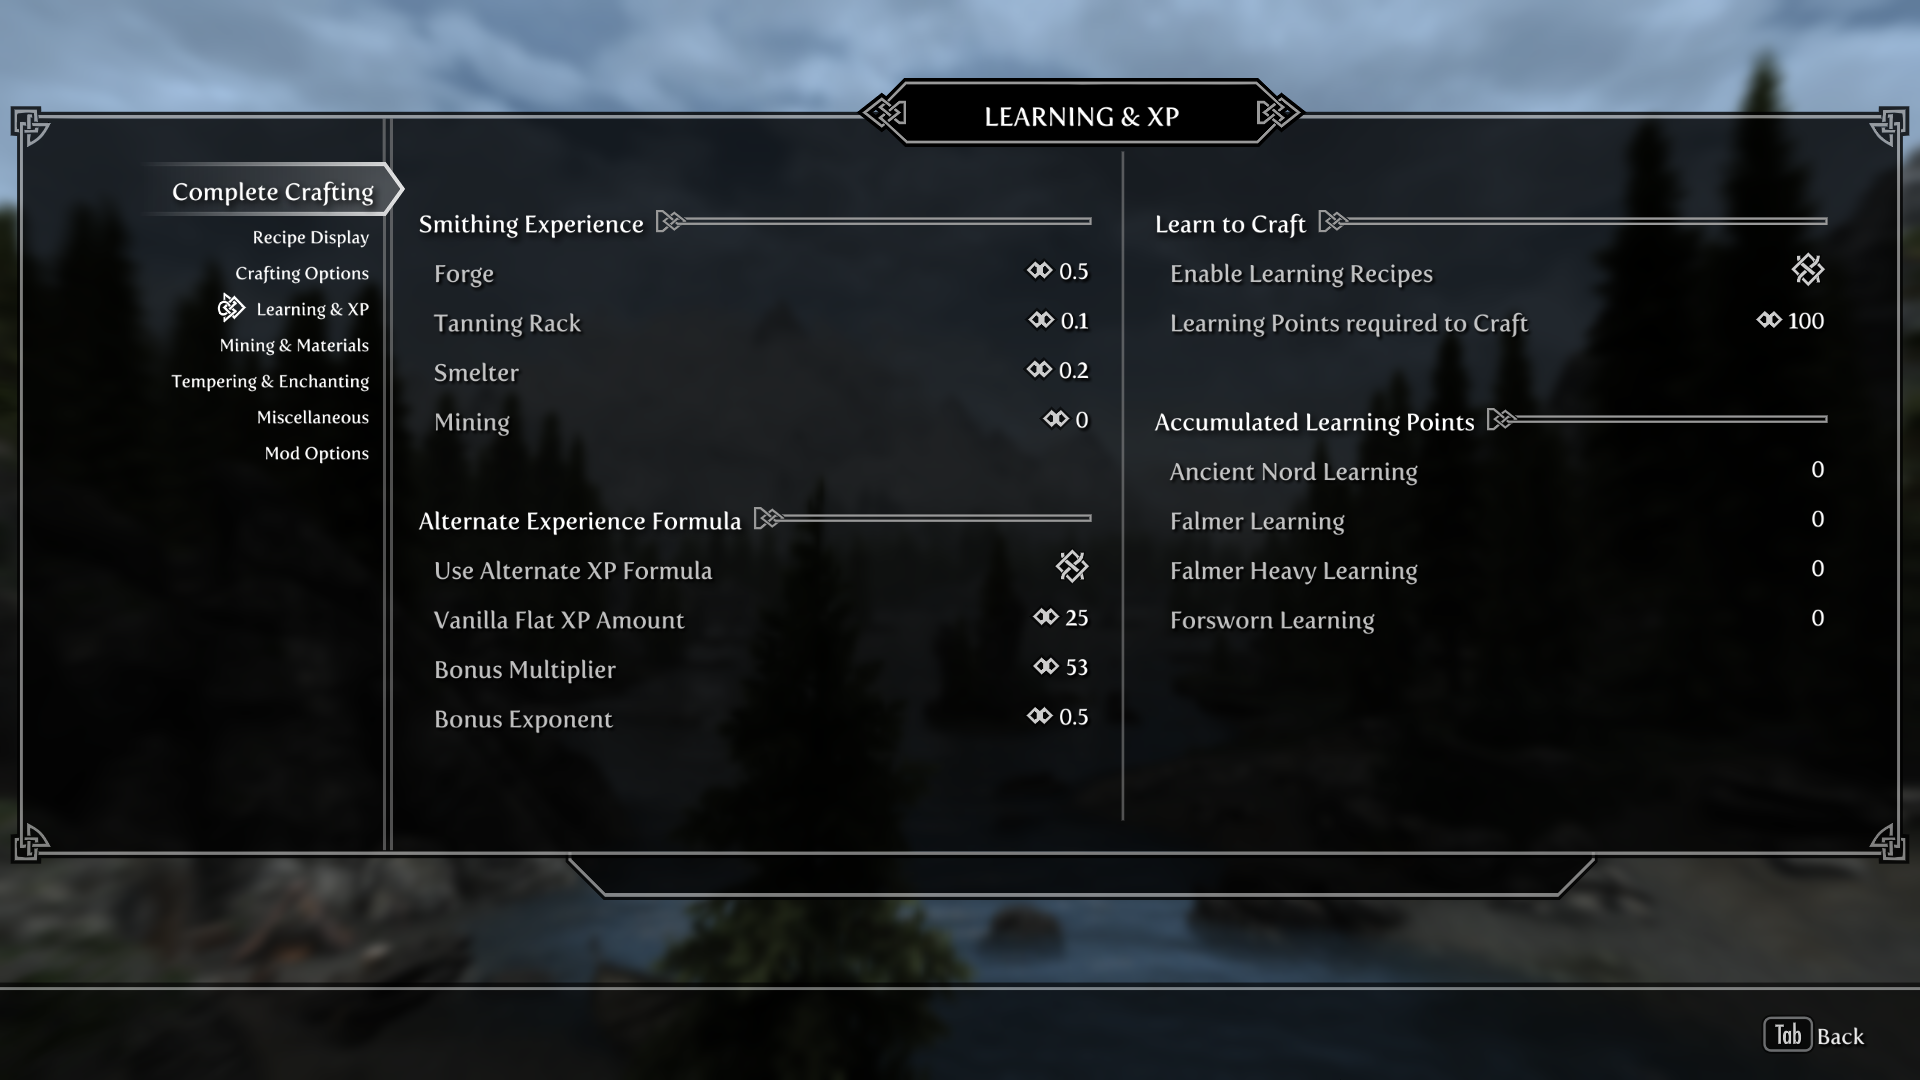This screenshot has width=1920, height=1080.
Task: Click the Learning & XP icon in sidebar
Action: pos(231,307)
